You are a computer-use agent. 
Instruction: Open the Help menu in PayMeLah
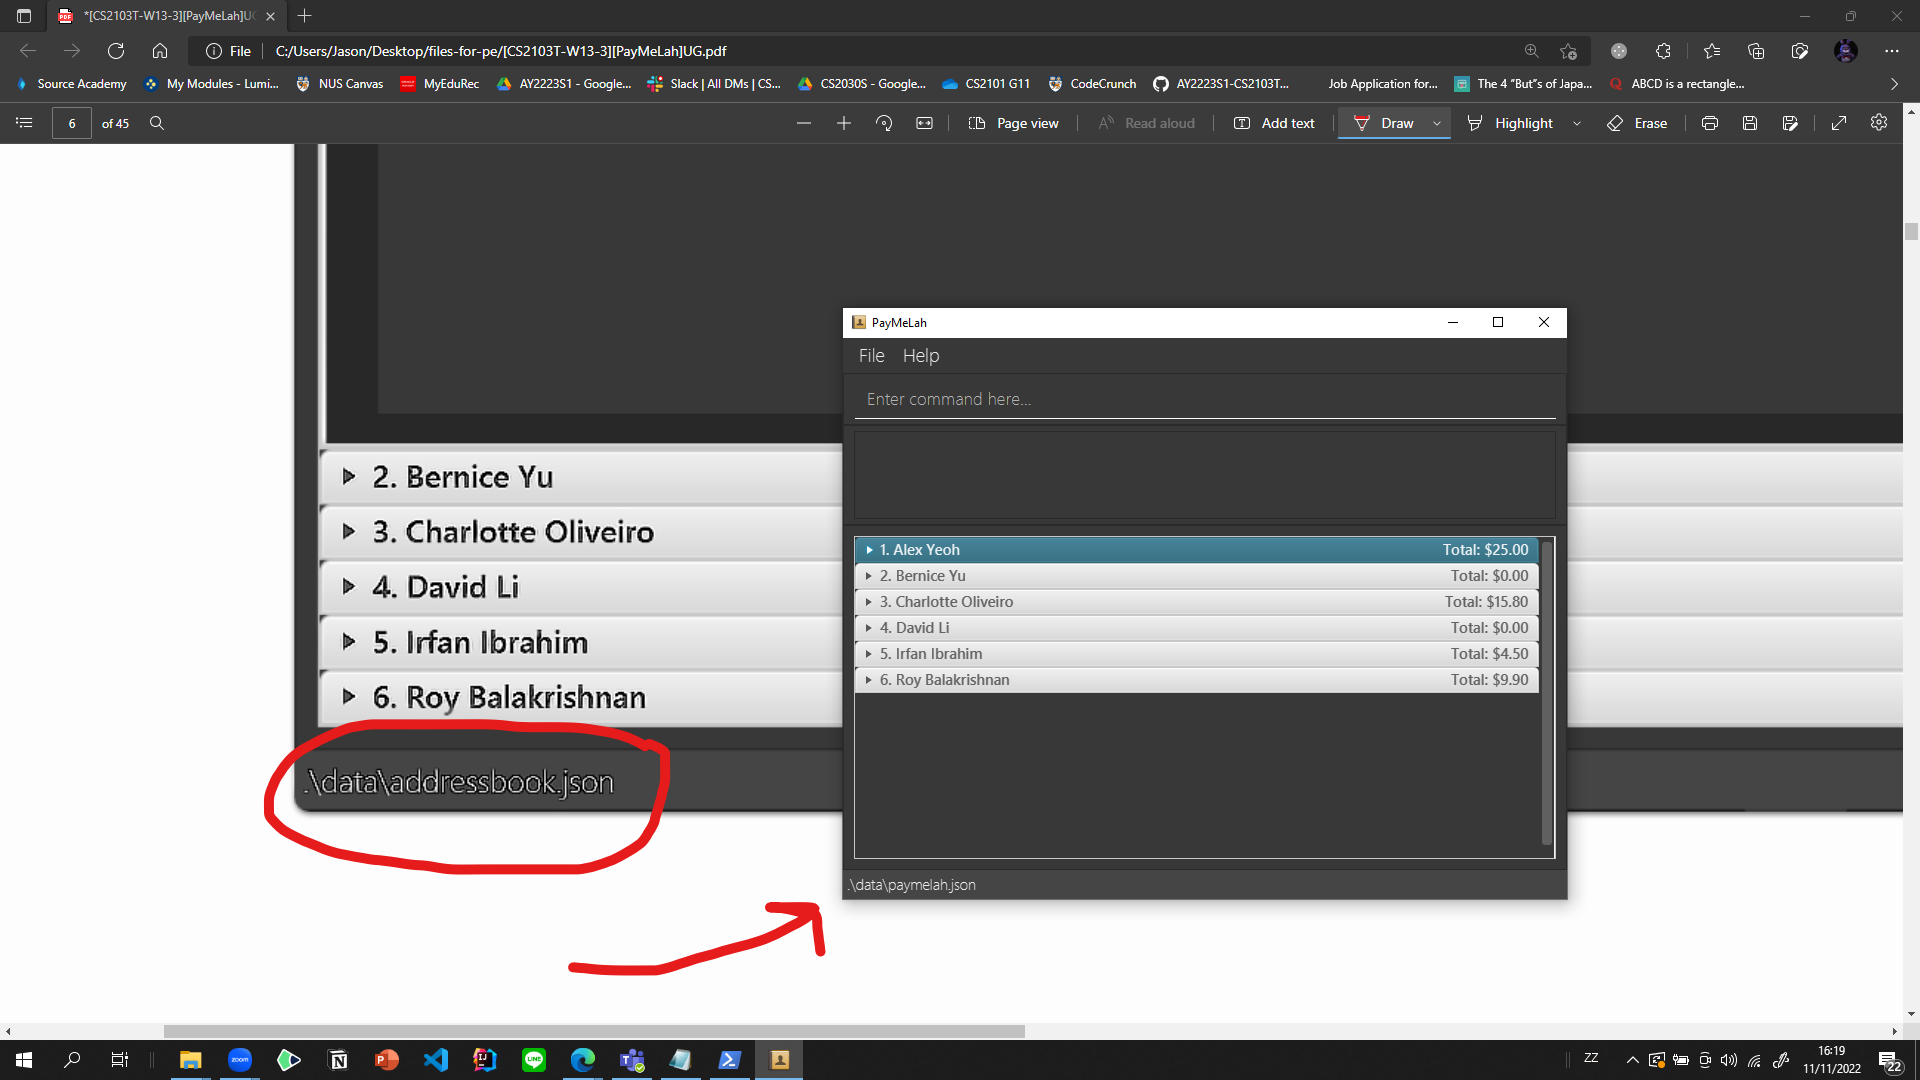pos(920,356)
